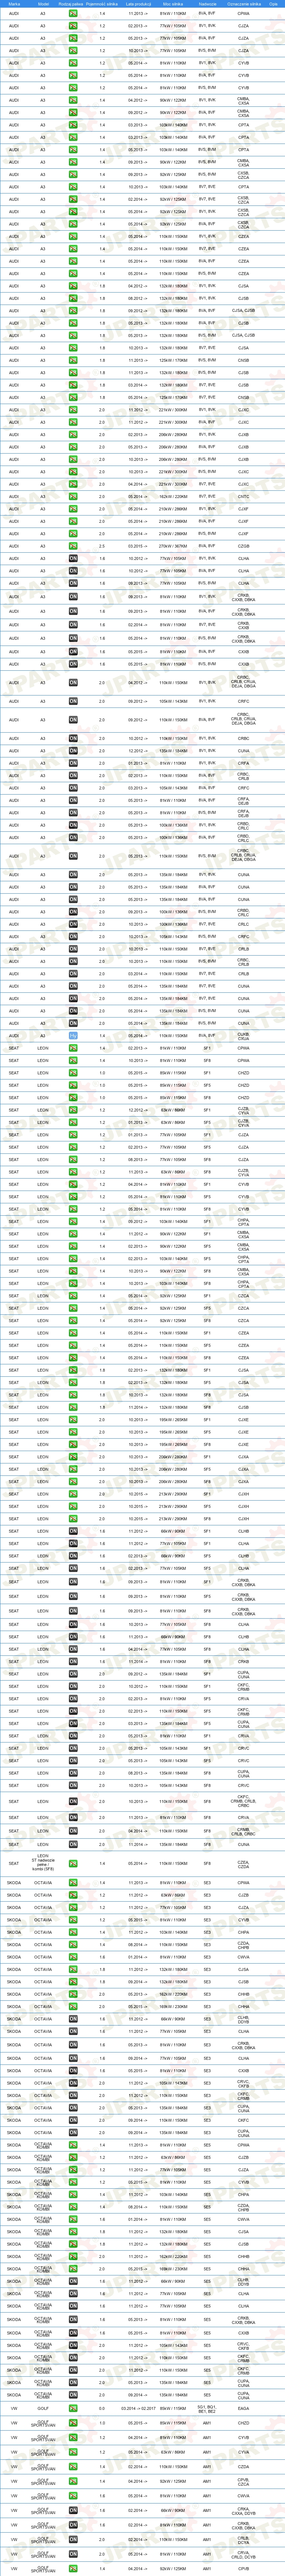The image size is (285, 2576).
Task: Click the Marka column header
Action: tap(14, 4)
